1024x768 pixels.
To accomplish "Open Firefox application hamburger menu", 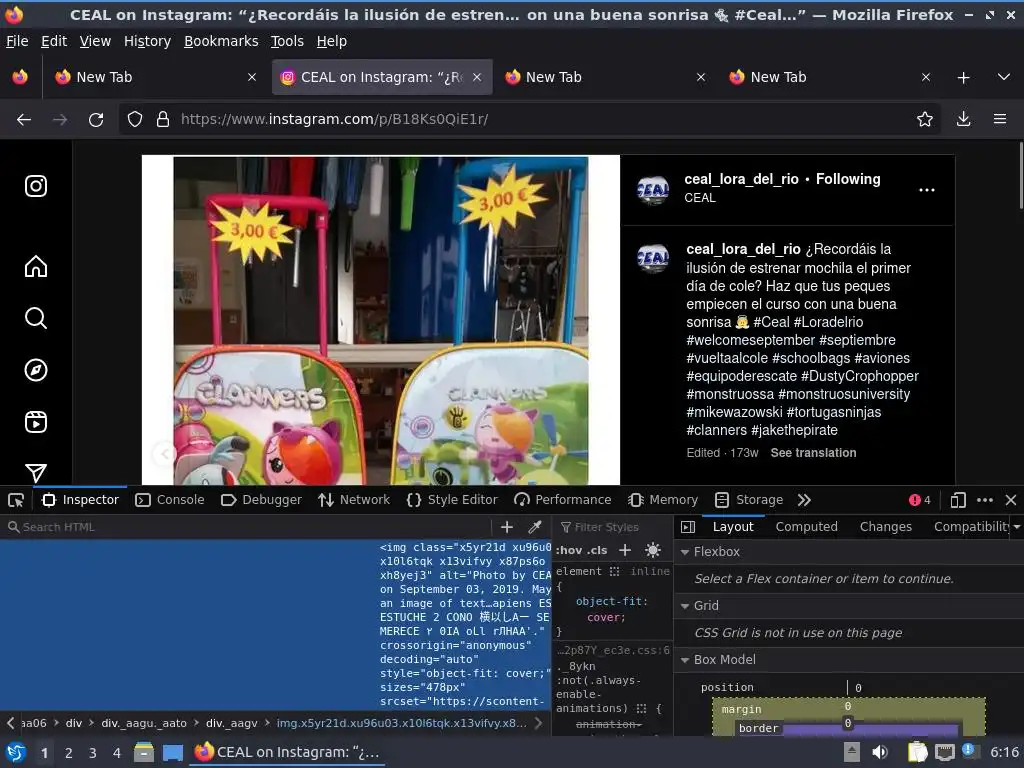I will [x=1000, y=119].
